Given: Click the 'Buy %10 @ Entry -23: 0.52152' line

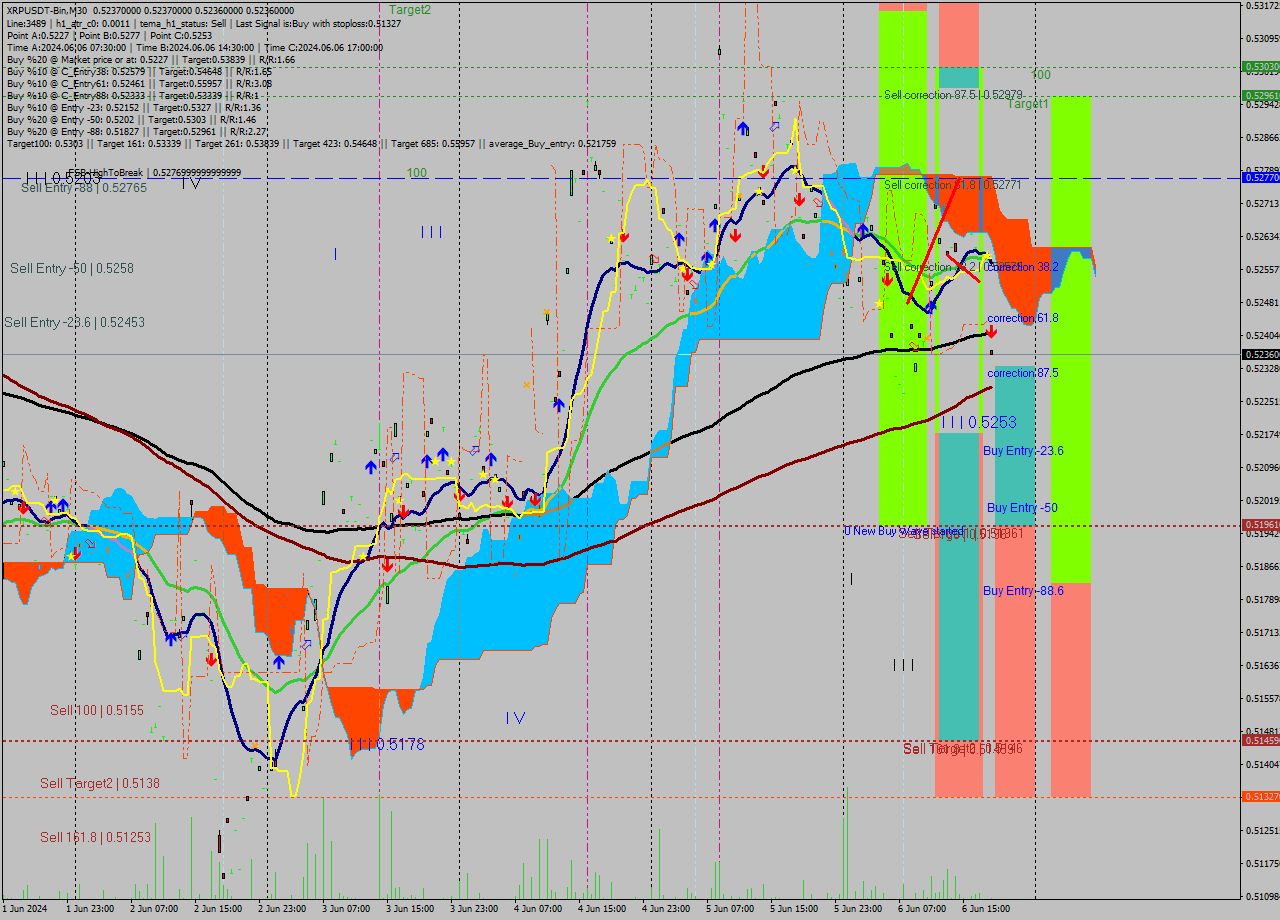Looking at the screenshot, I should pos(134,107).
